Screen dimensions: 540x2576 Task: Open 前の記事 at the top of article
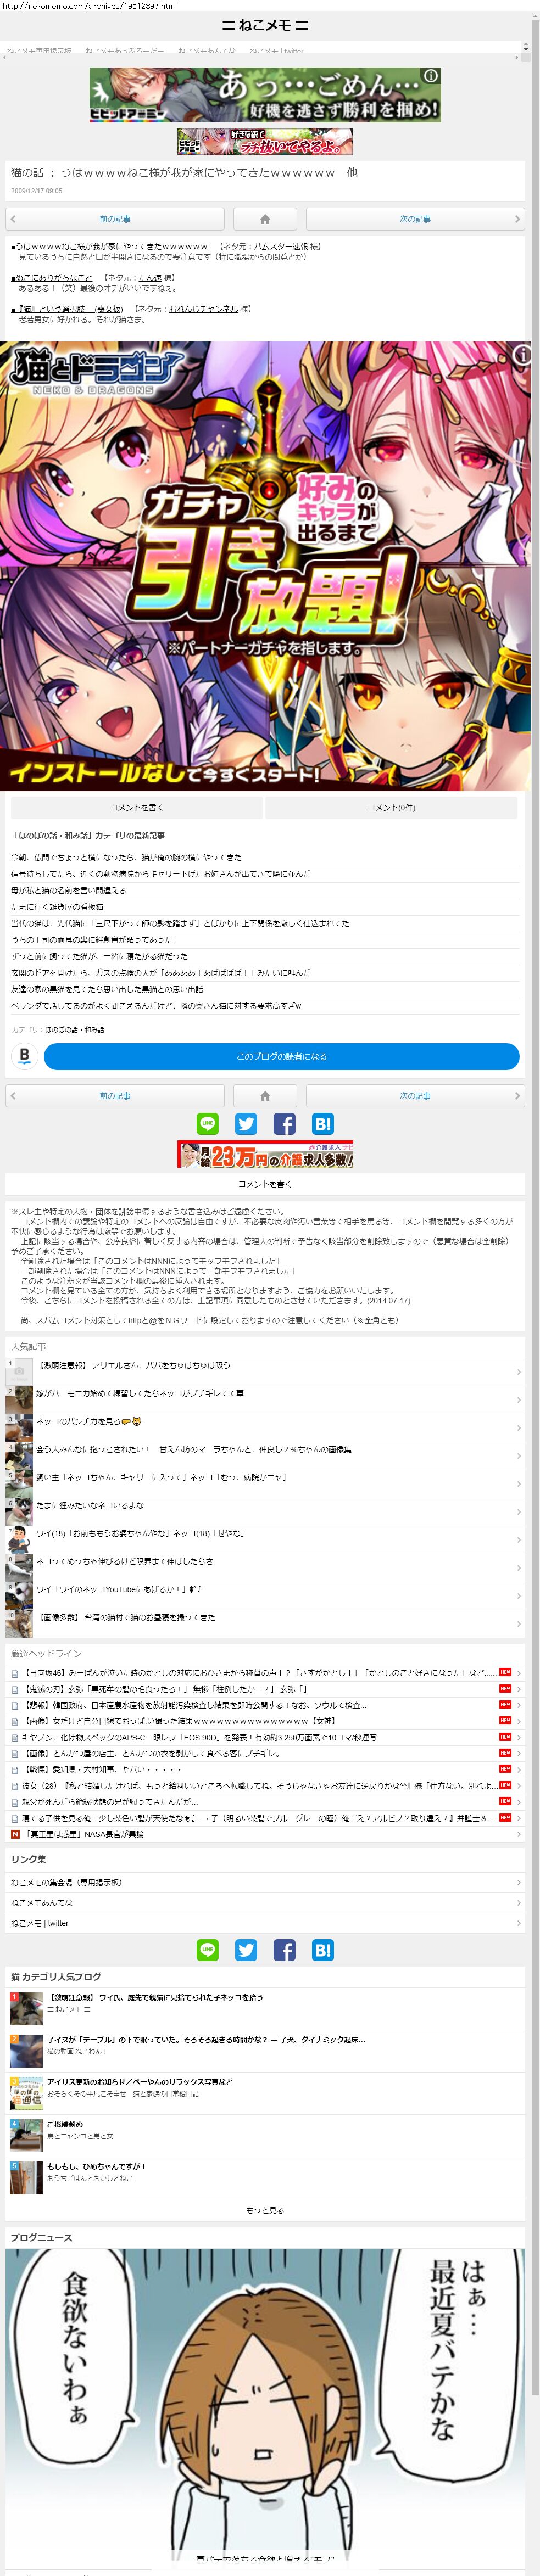coord(115,219)
